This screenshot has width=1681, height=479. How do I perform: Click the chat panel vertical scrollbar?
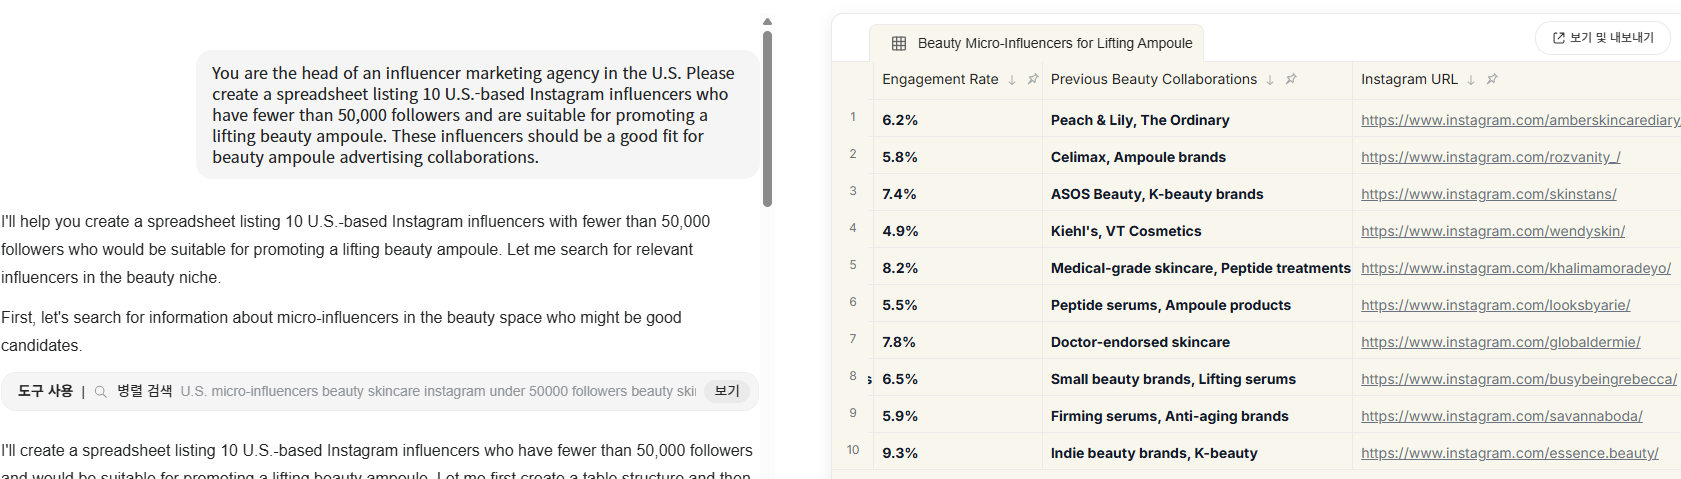click(x=767, y=118)
